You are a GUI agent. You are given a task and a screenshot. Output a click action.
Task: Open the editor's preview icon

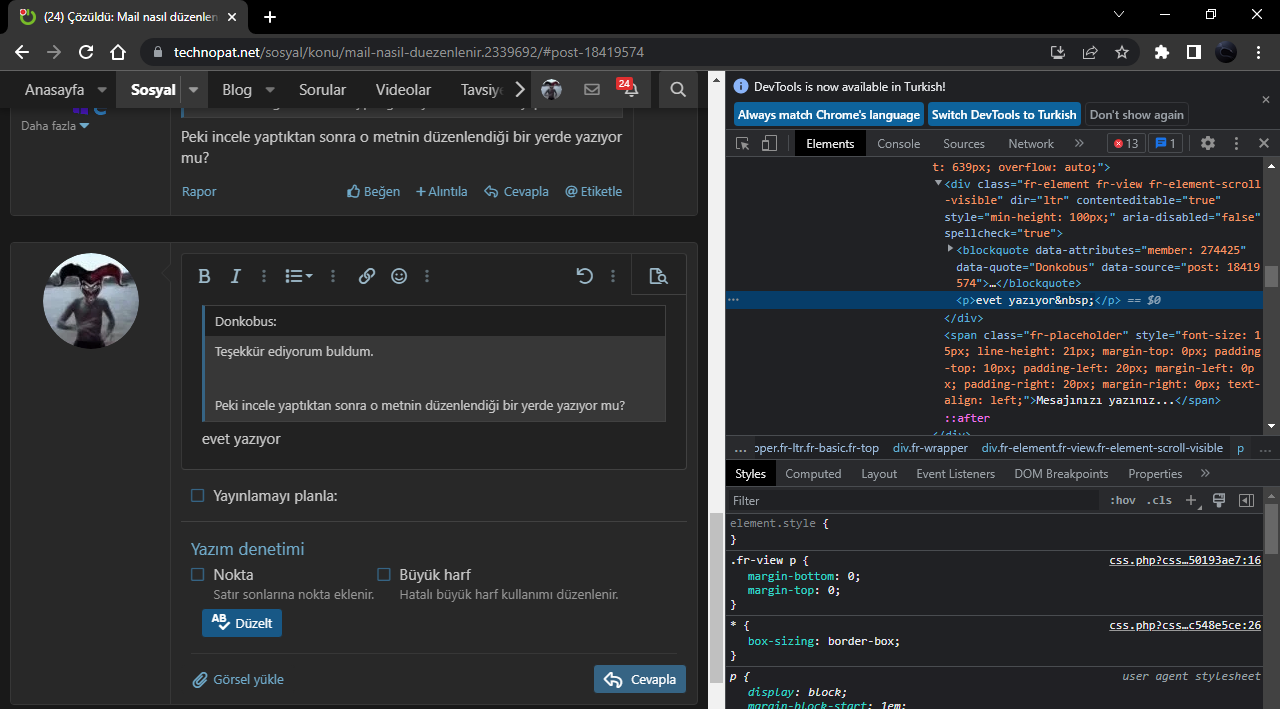point(658,276)
